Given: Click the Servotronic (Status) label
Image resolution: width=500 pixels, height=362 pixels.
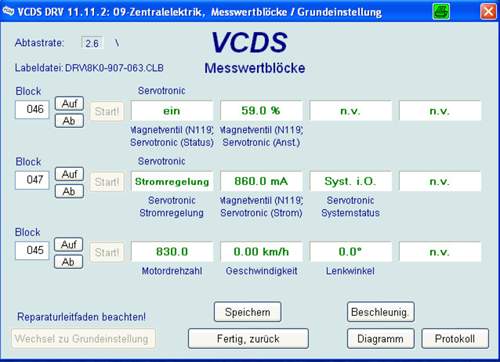Looking at the screenshot, I should point(172,142).
